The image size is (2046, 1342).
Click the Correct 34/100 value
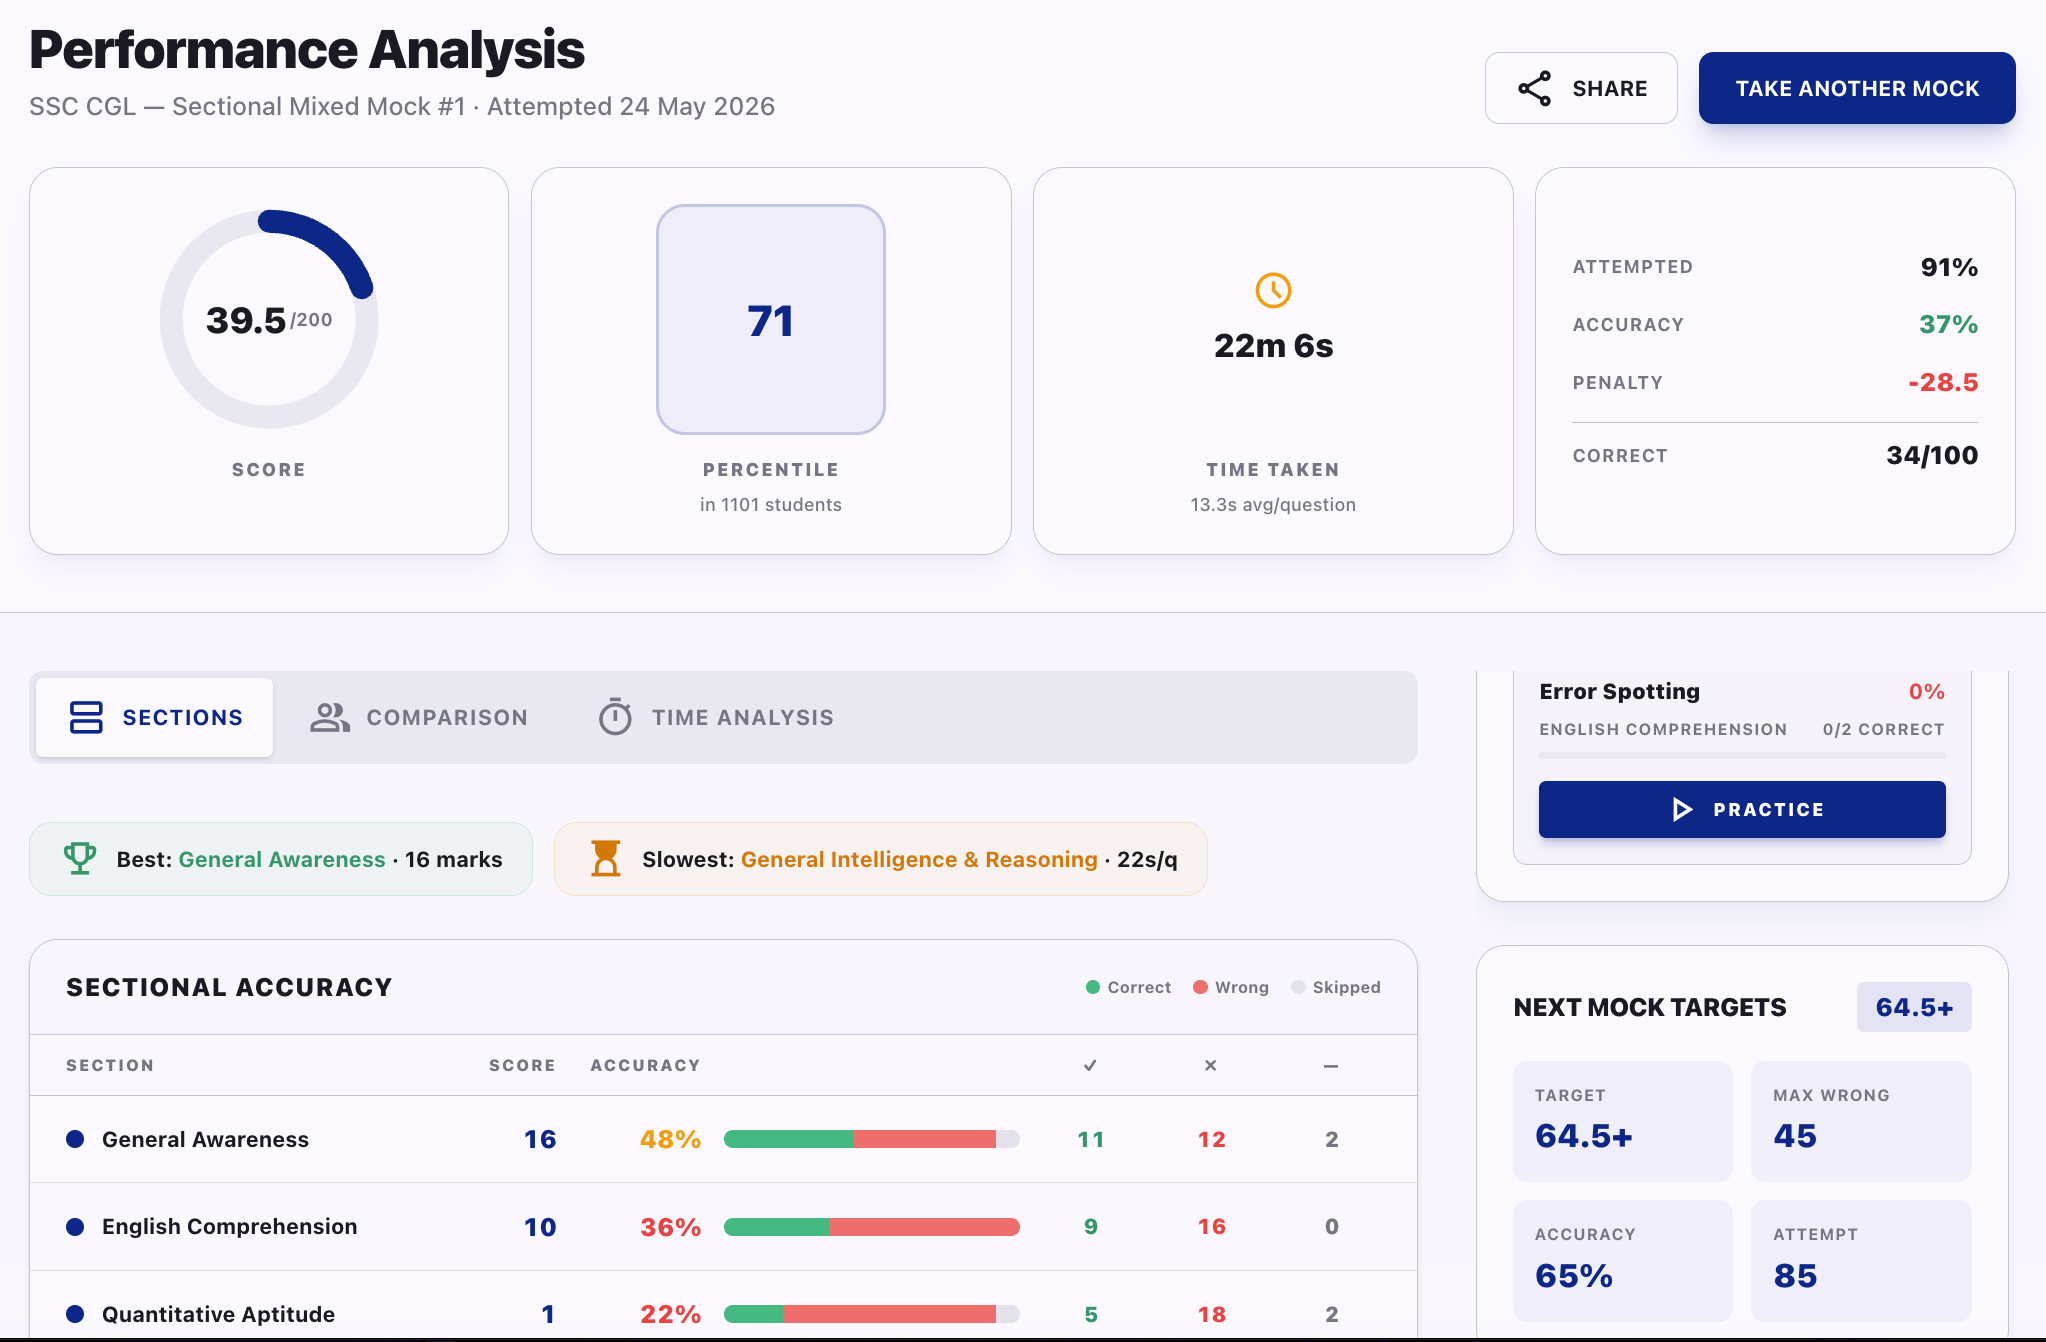click(1932, 455)
